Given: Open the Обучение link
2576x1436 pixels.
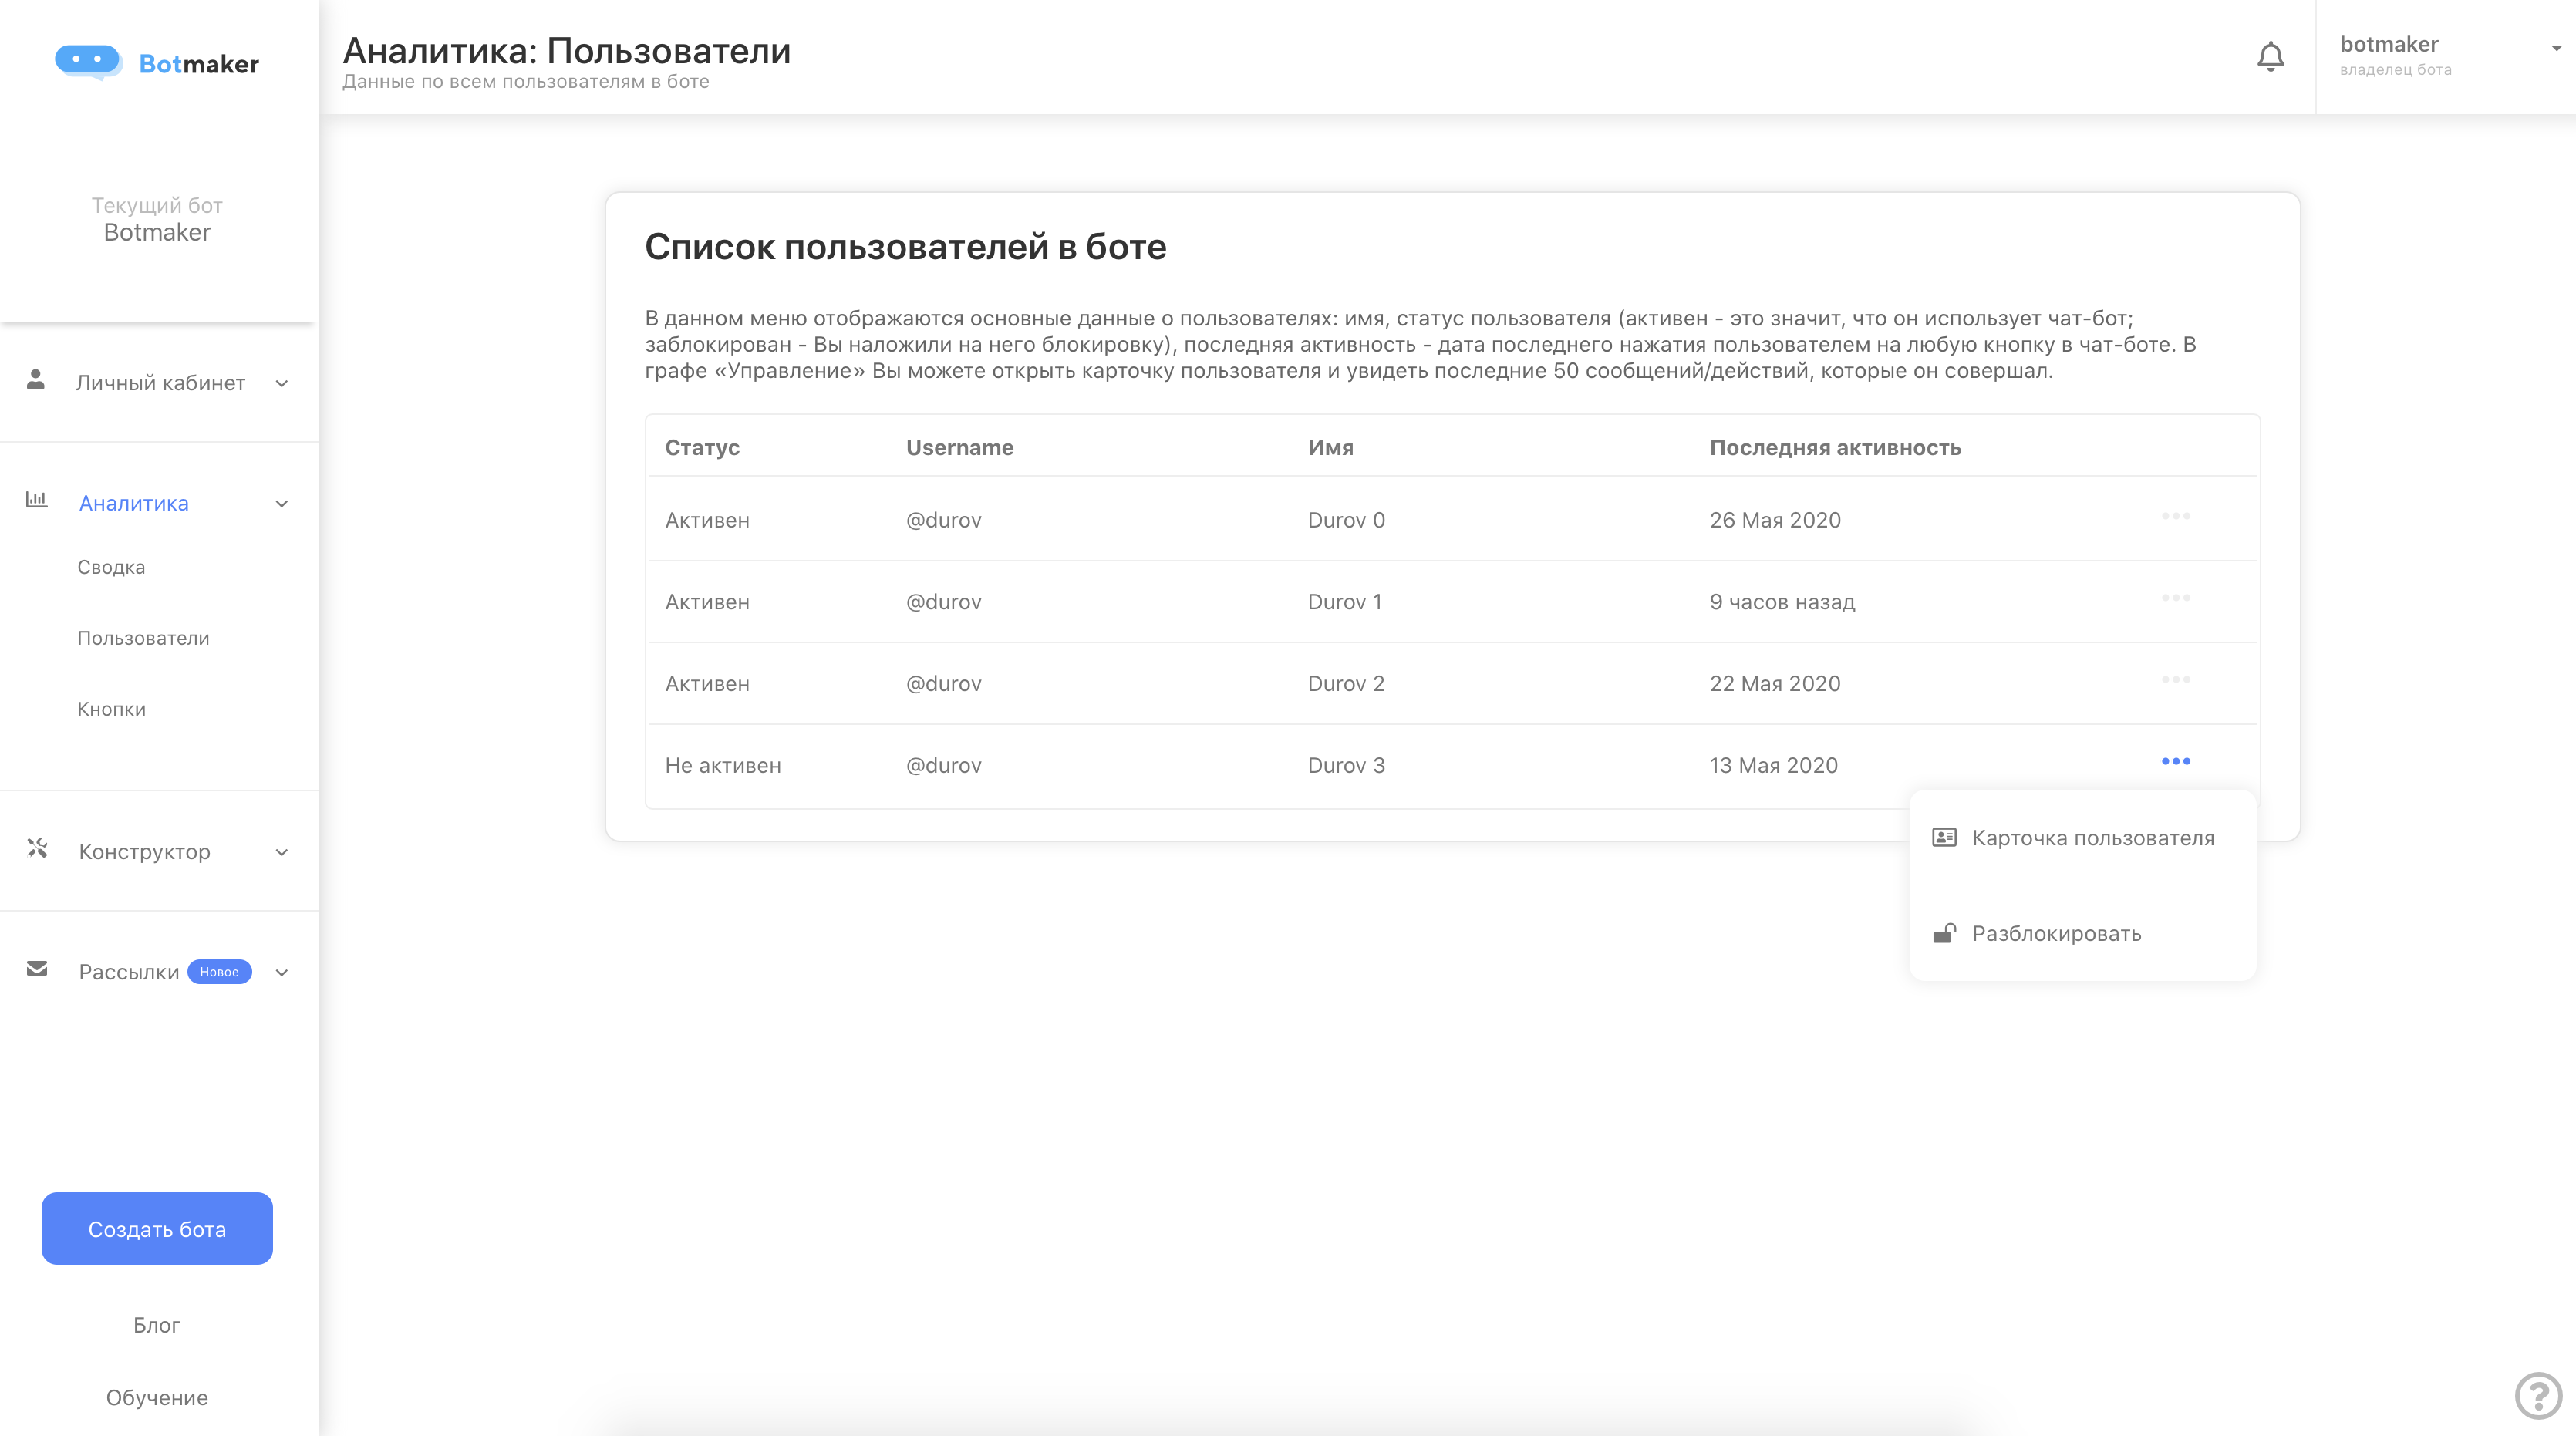Looking at the screenshot, I should click(157, 1398).
